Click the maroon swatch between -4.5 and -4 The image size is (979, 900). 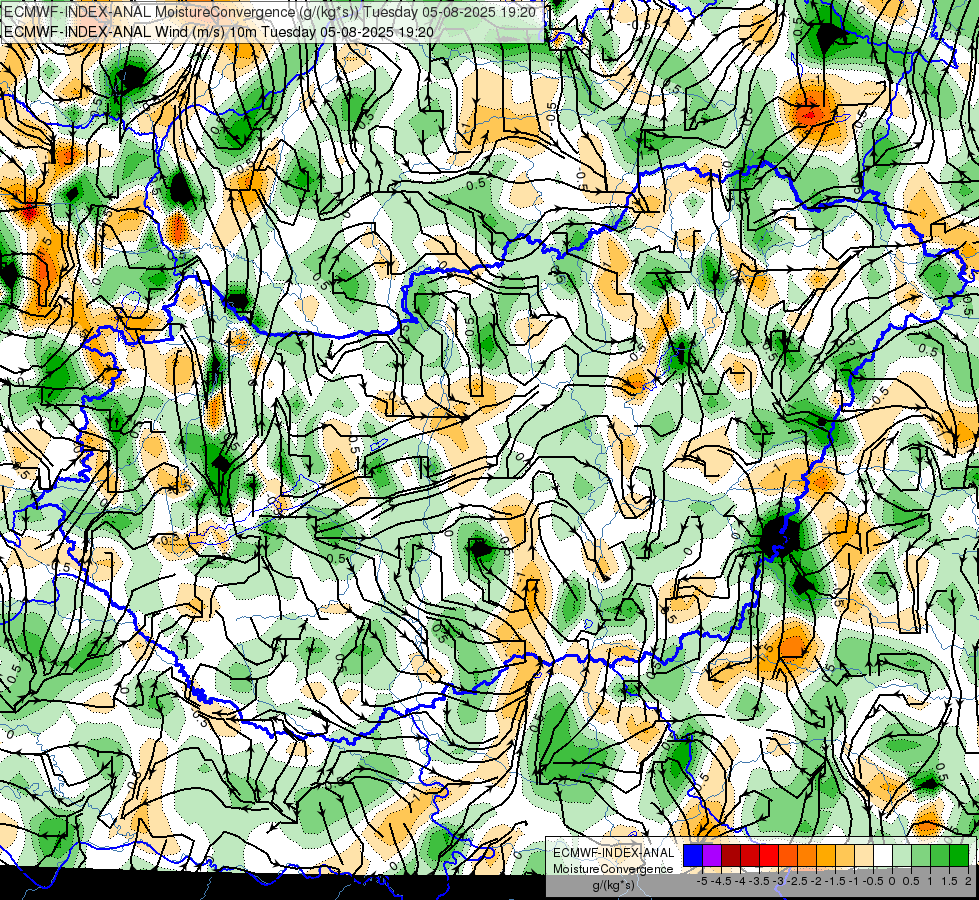pyautogui.click(x=731, y=855)
